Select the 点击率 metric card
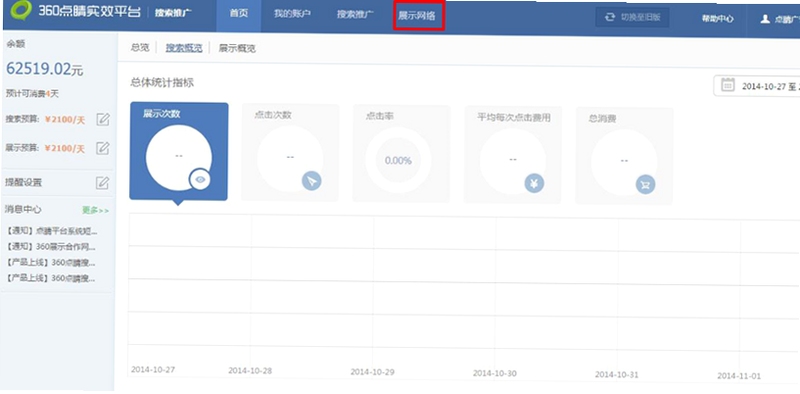The image size is (800, 394). [x=401, y=154]
